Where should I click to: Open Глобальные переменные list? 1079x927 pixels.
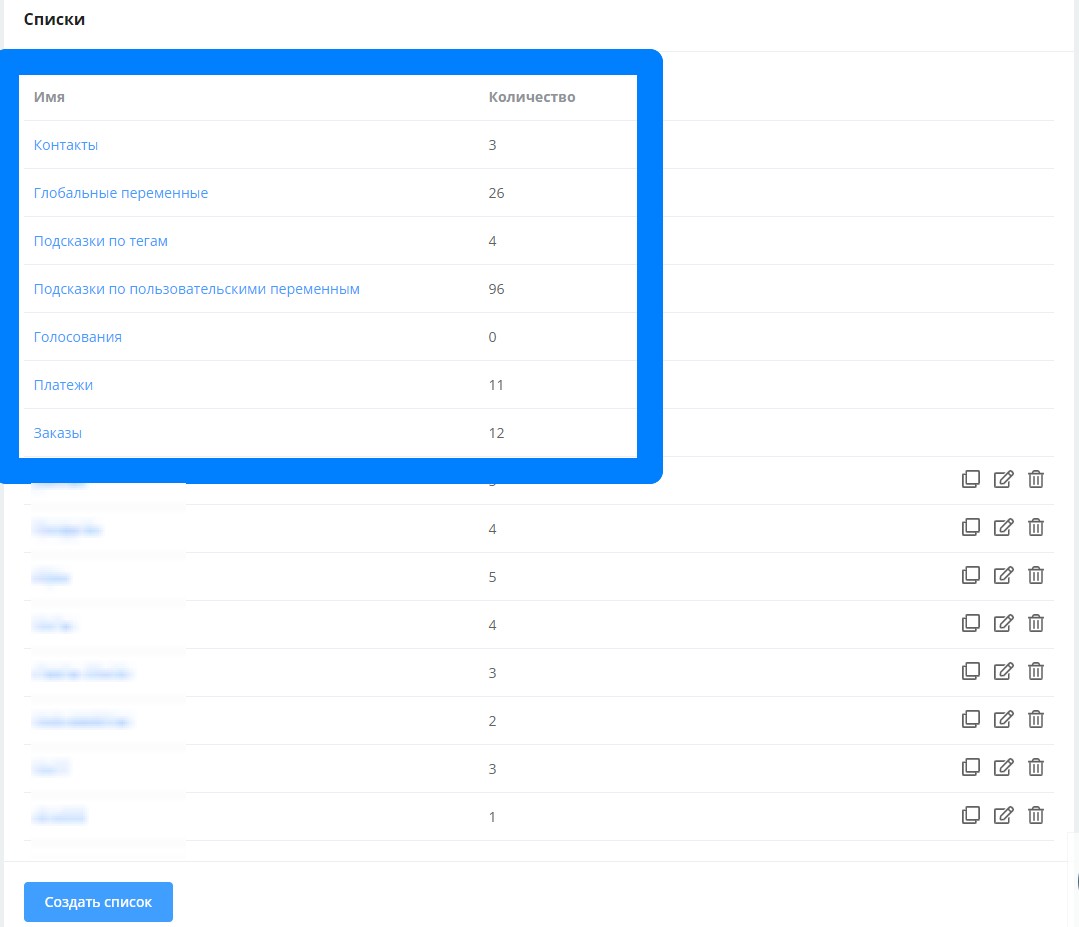pos(121,193)
